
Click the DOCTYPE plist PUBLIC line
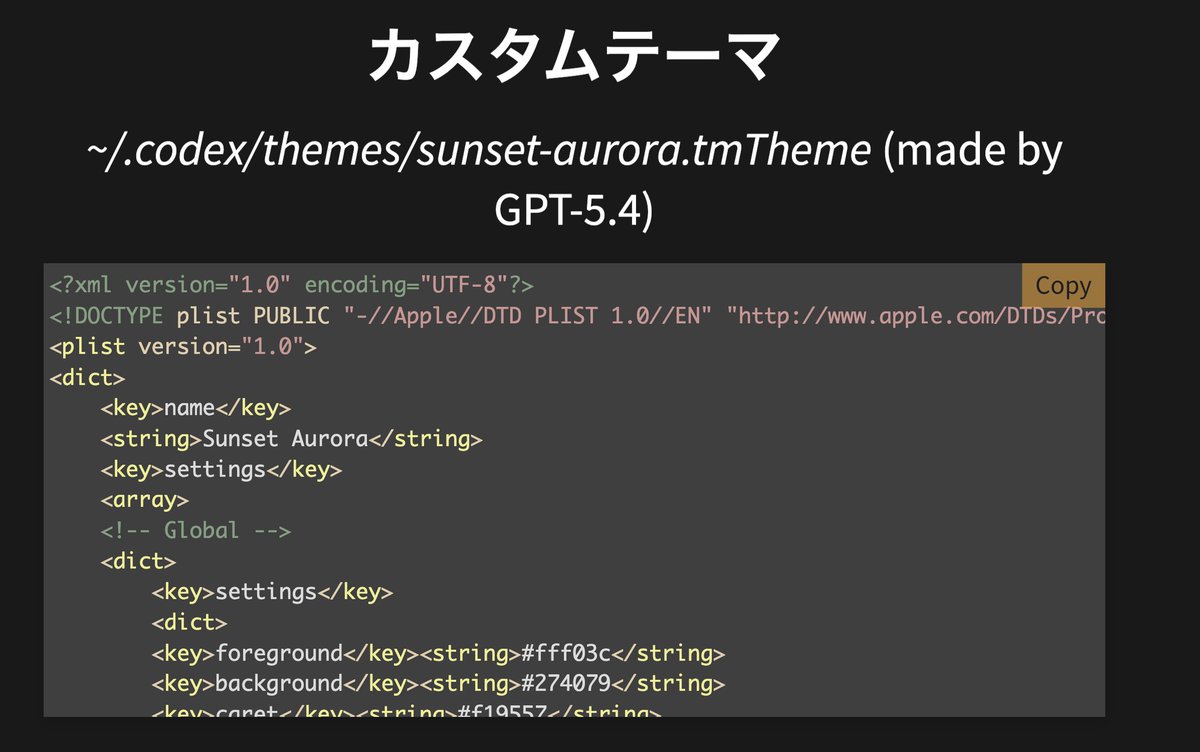577,316
